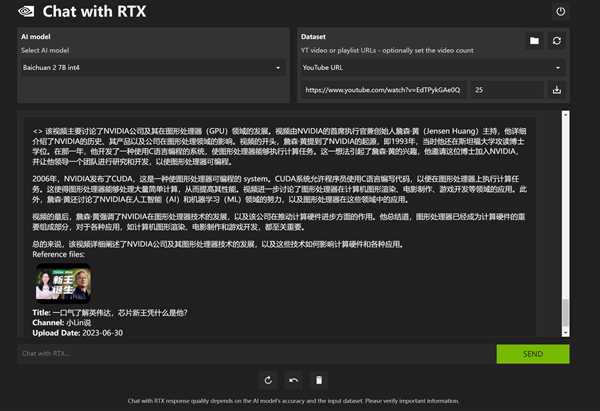Click the NVIDIA logo icon
Image resolution: width=600 pixels, height=411 pixels.
tap(26, 11)
